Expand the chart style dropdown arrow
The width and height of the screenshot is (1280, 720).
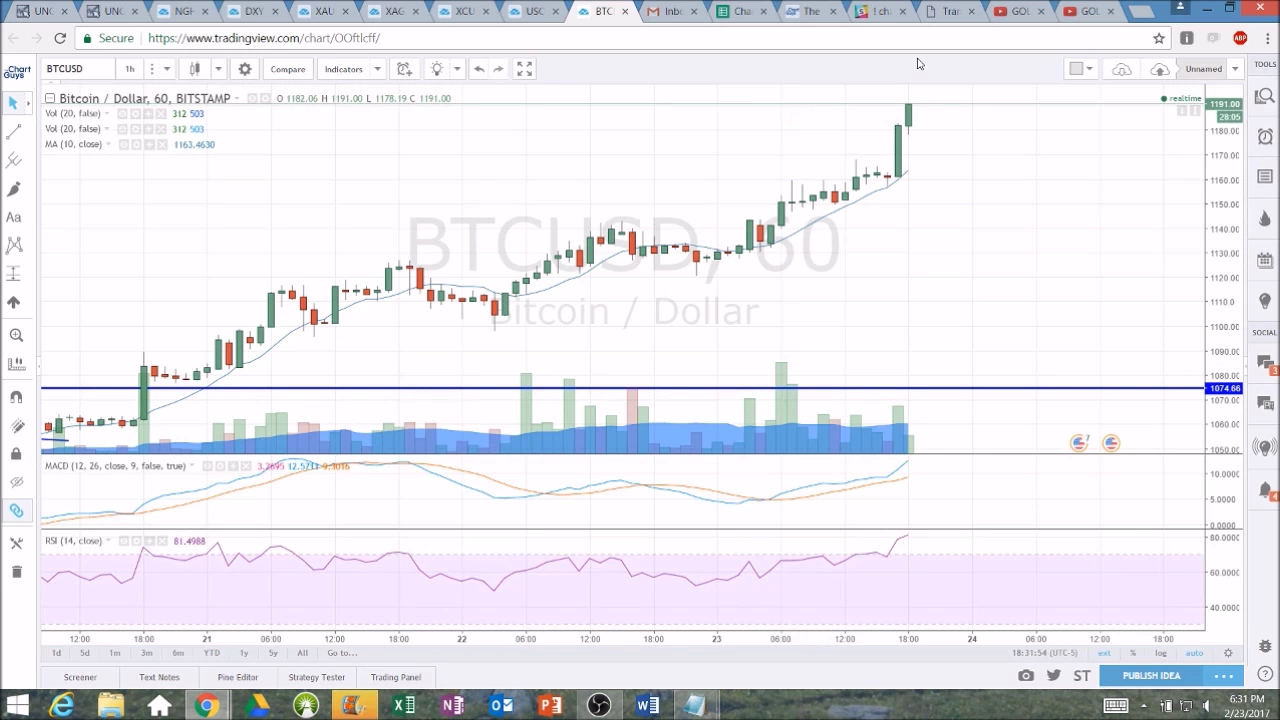[218, 69]
